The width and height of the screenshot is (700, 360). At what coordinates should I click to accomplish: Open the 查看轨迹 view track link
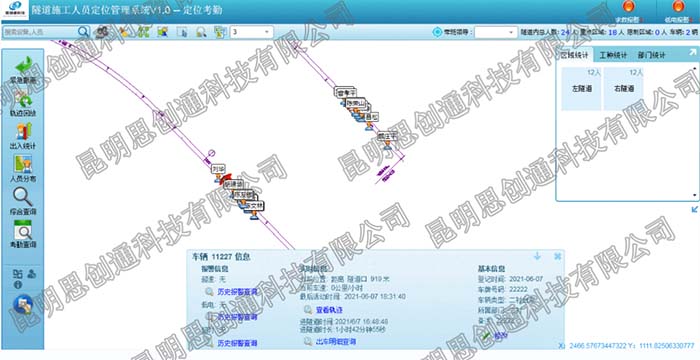[329, 310]
